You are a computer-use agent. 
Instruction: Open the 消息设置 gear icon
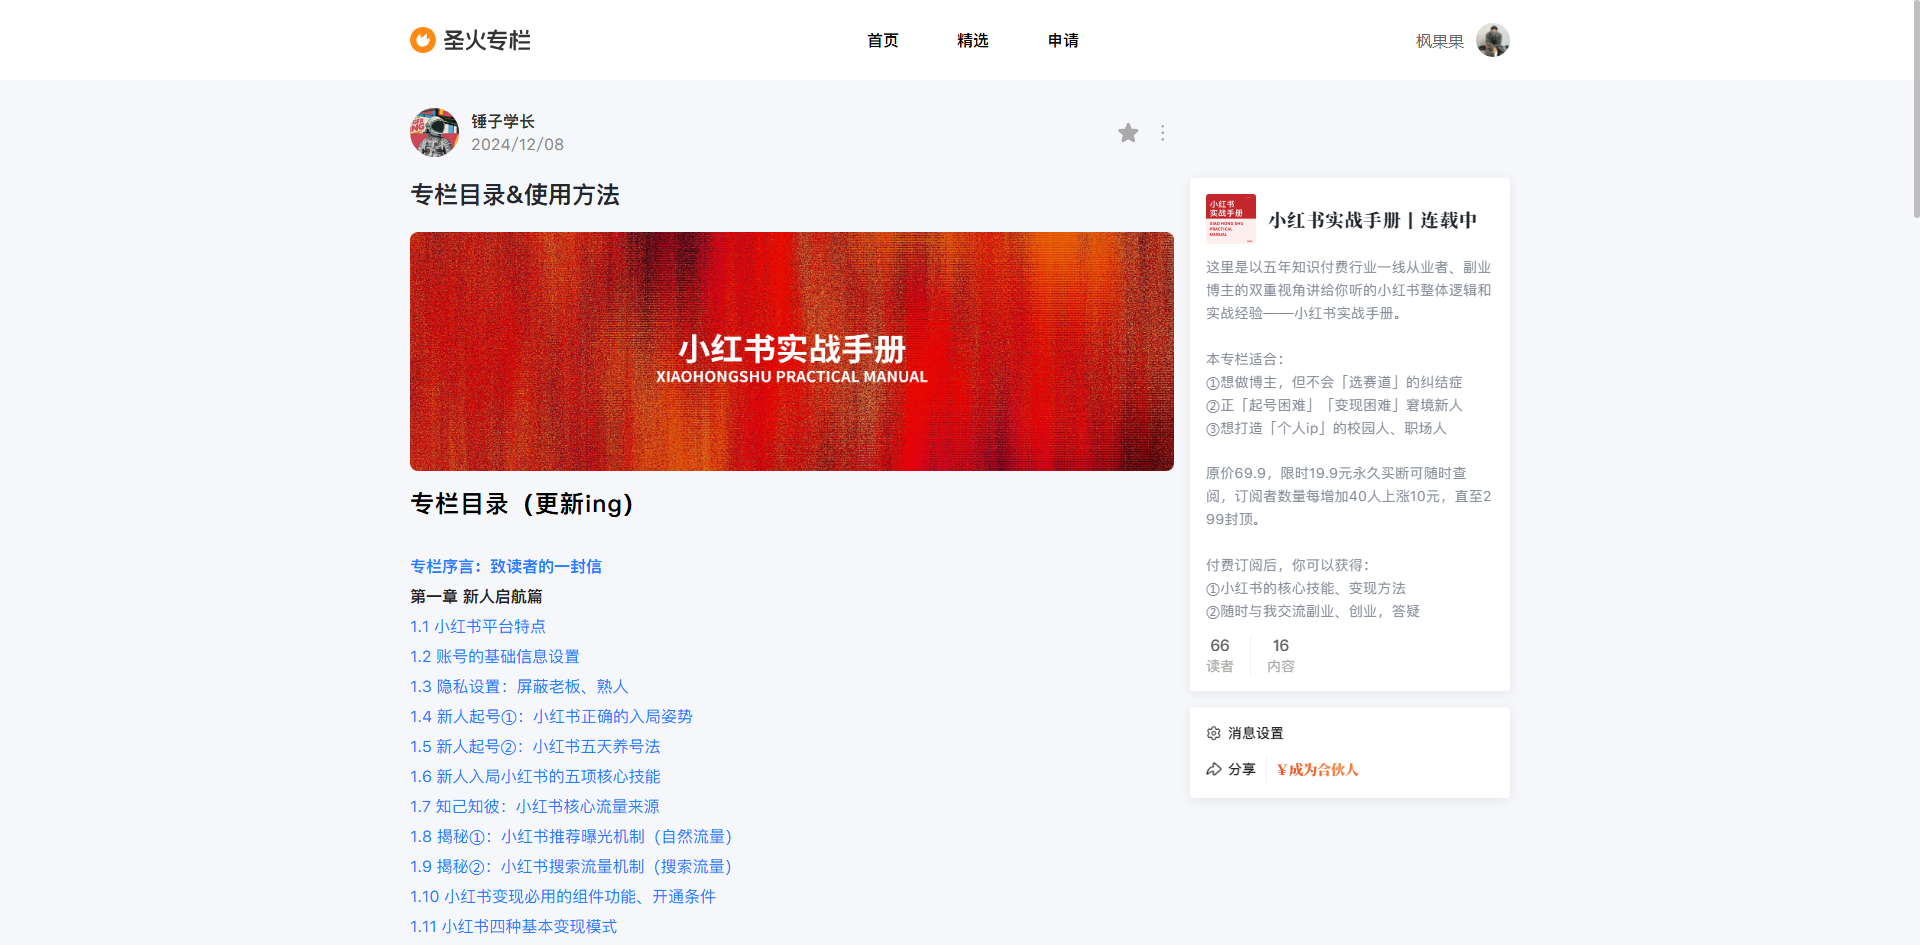pyautogui.click(x=1213, y=733)
